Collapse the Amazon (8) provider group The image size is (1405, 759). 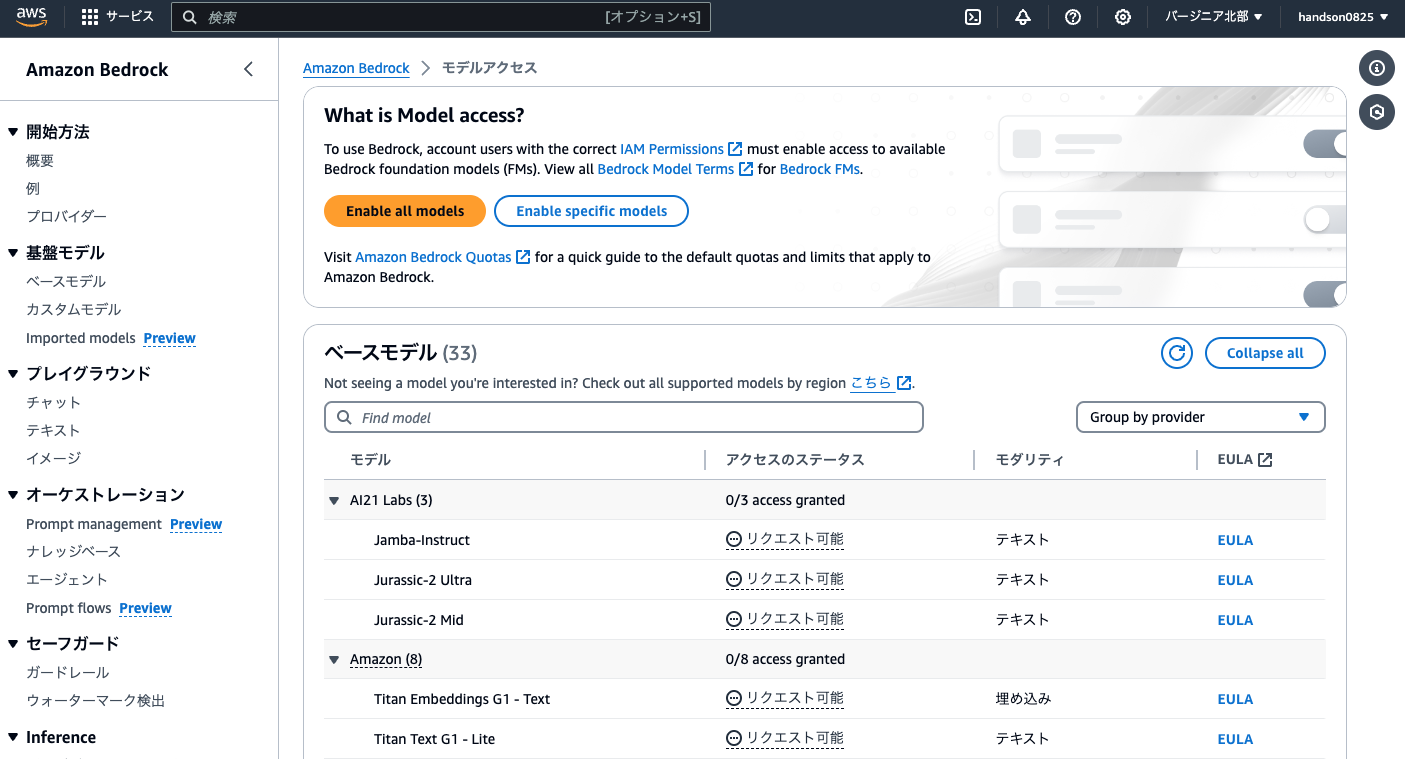(334, 660)
